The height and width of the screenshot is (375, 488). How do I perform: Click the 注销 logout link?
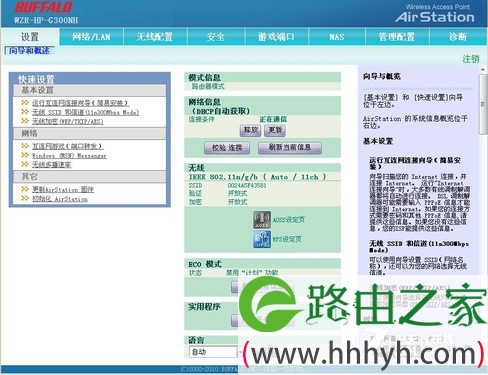(x=471, y=59)
